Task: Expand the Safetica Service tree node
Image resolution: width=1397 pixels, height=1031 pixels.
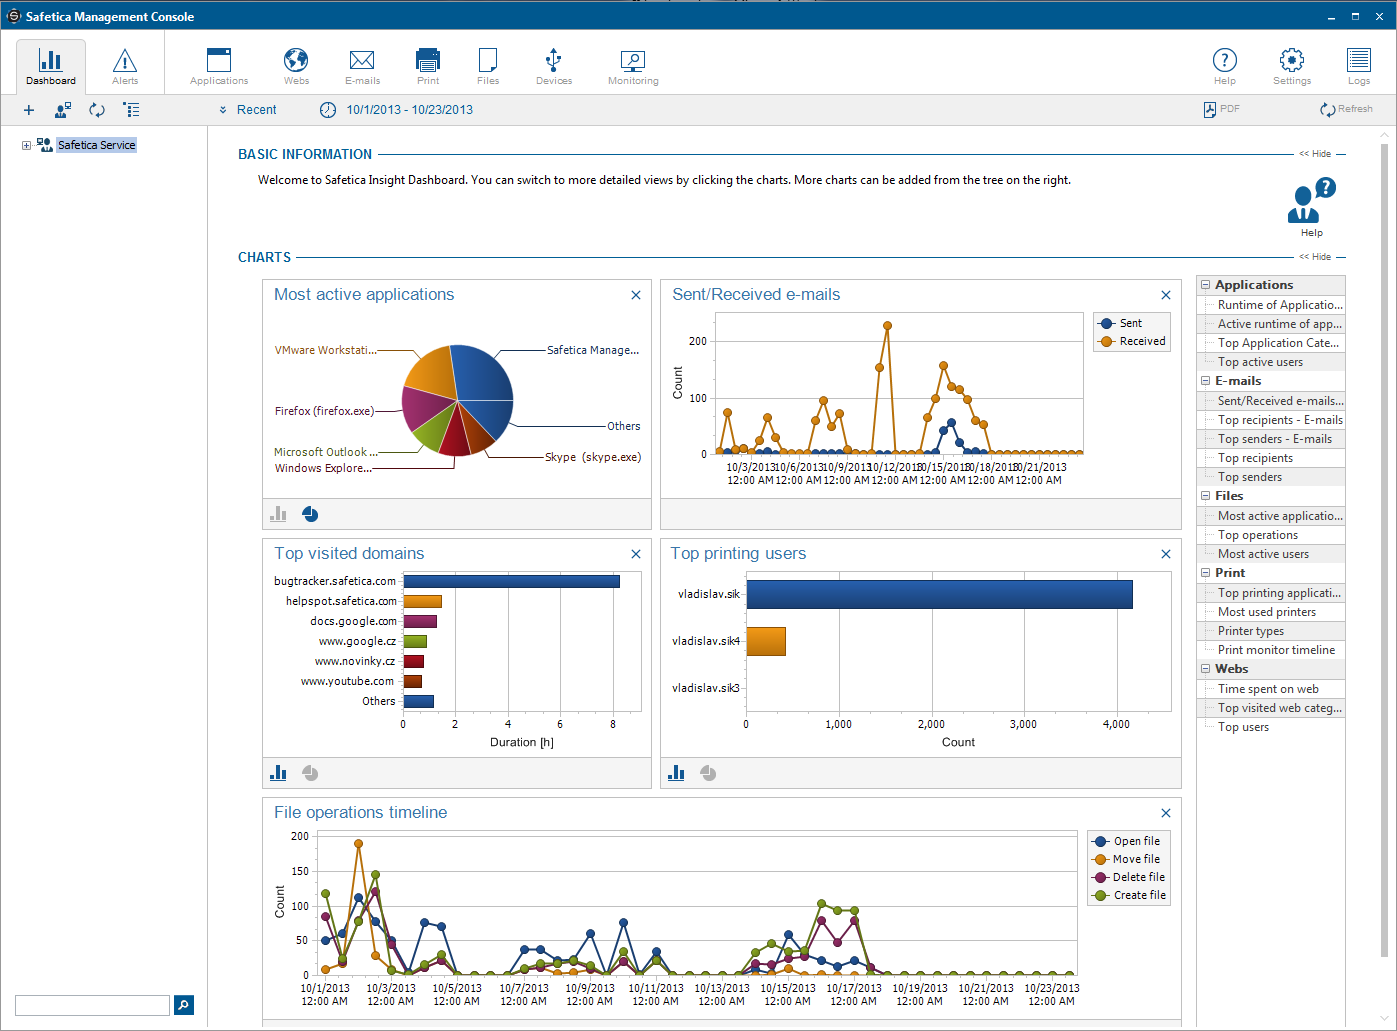Action: pyautogui.click(x=26, y=145)
